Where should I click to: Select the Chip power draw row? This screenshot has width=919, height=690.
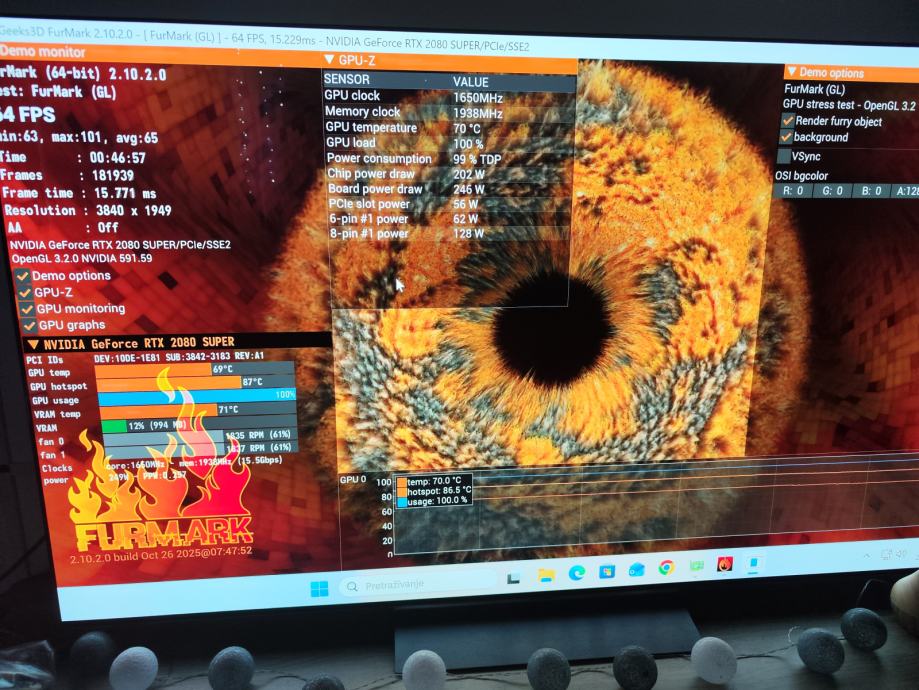[x=450, y=174]
